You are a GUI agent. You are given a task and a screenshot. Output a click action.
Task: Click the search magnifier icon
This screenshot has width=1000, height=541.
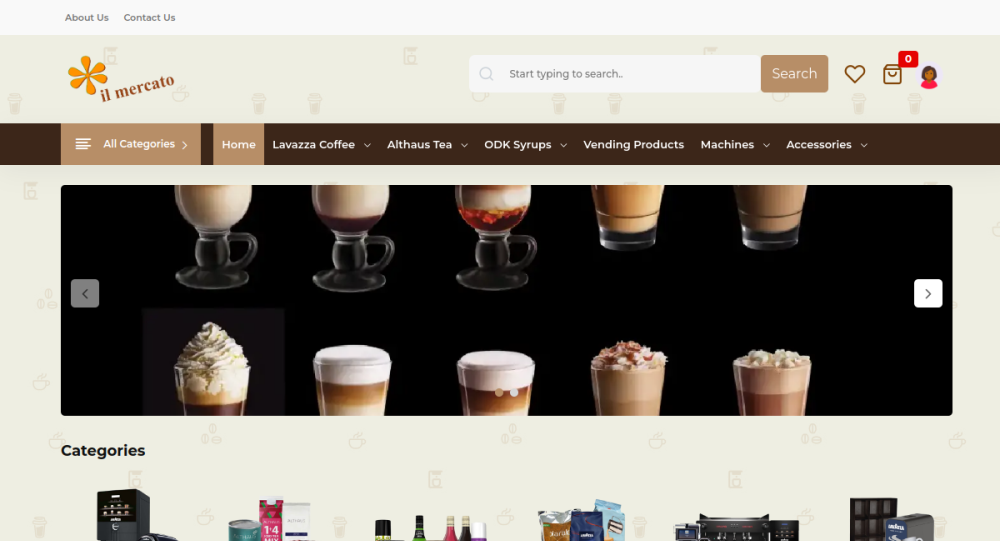(x=486, y=74)
